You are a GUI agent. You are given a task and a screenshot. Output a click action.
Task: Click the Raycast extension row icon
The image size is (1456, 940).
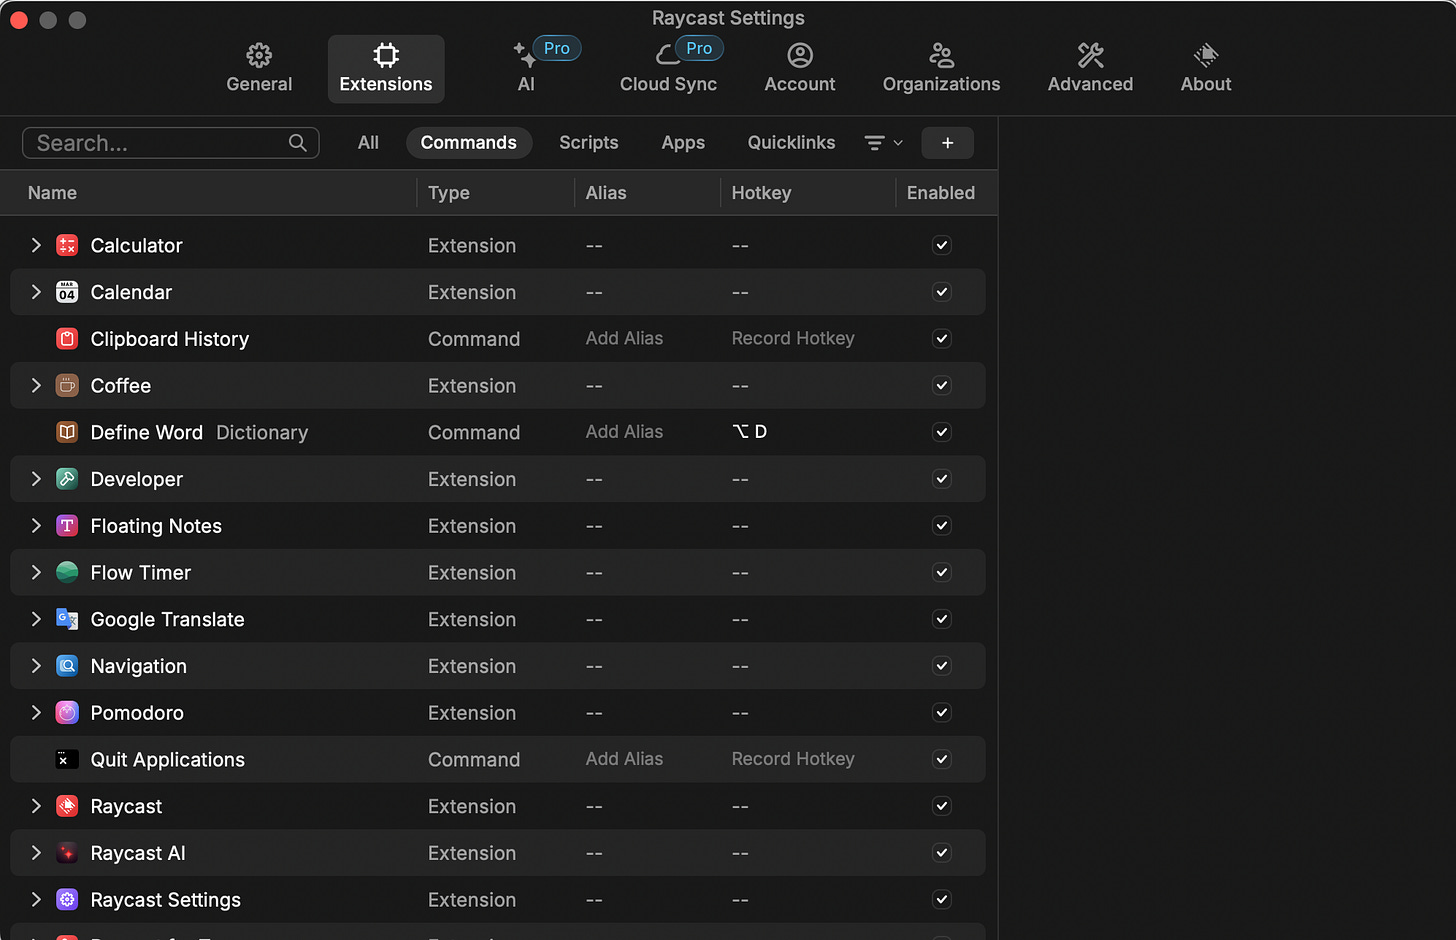[67, 806]
